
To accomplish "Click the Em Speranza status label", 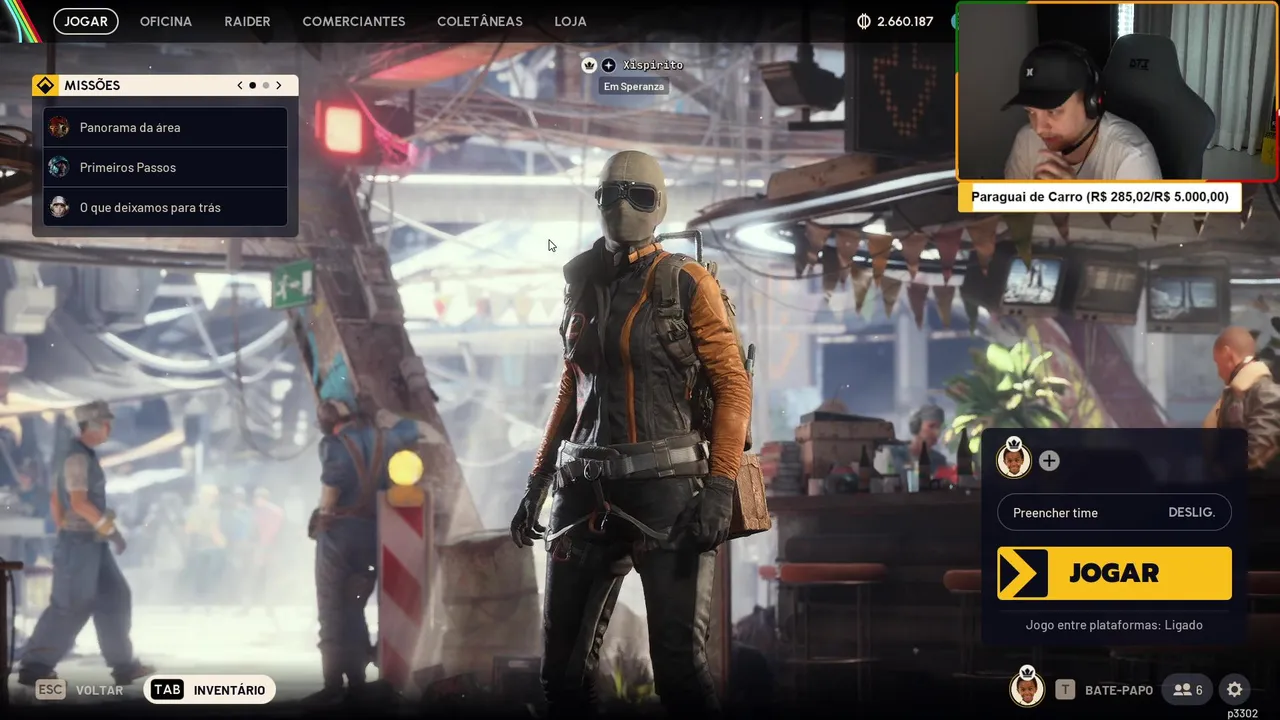I will click(x=634, y=87).
